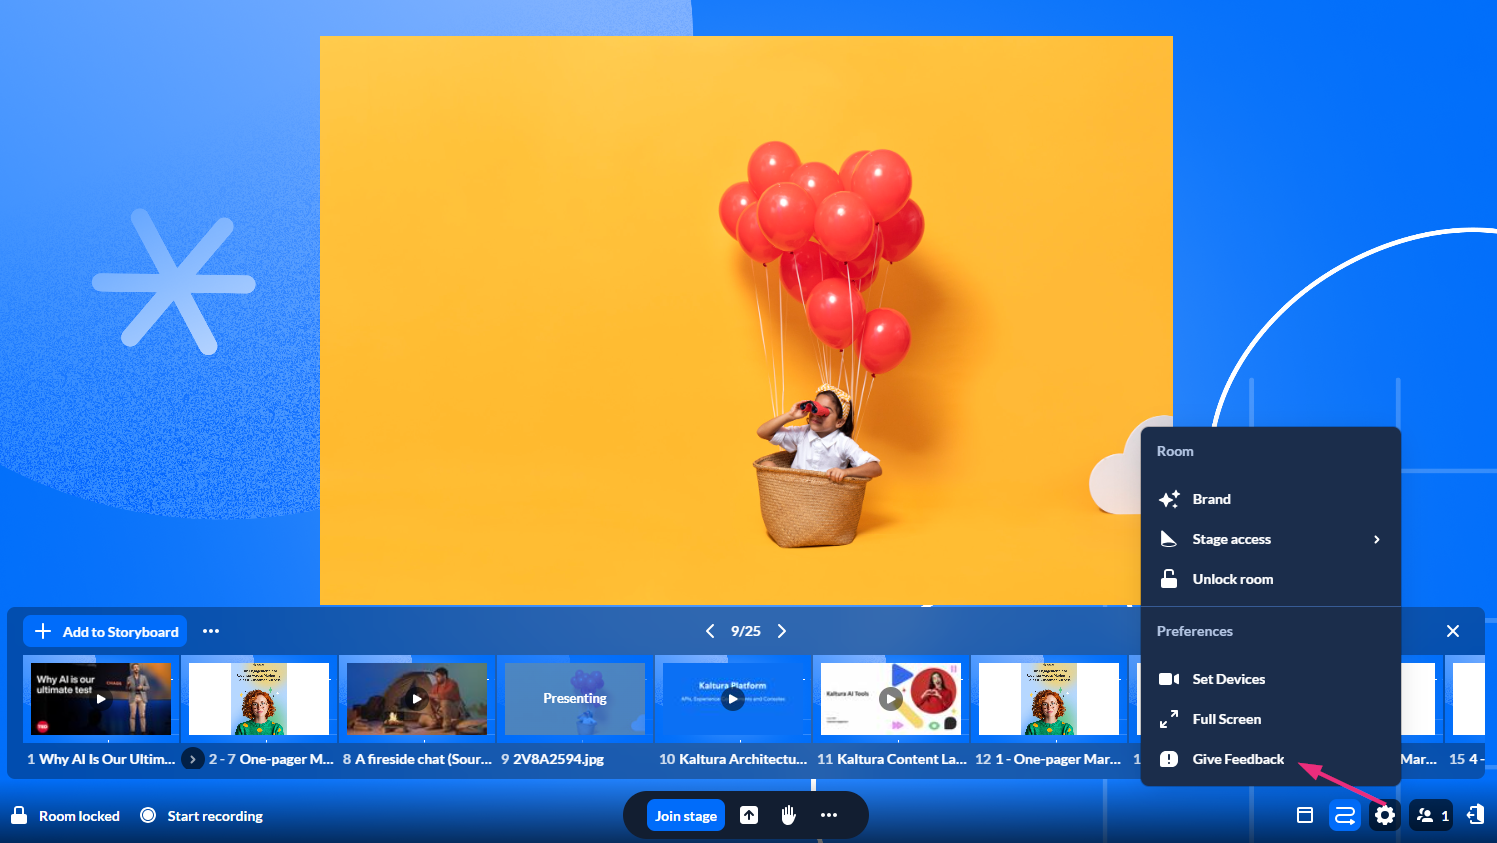The width and height of the screenshot is (1497, 843).
Task: Click the presented balloon image on stage
Action: point(746,320)
